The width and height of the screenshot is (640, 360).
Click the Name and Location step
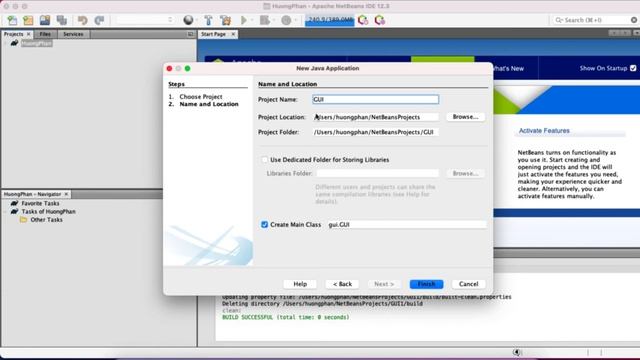click(x=209, y=104)
